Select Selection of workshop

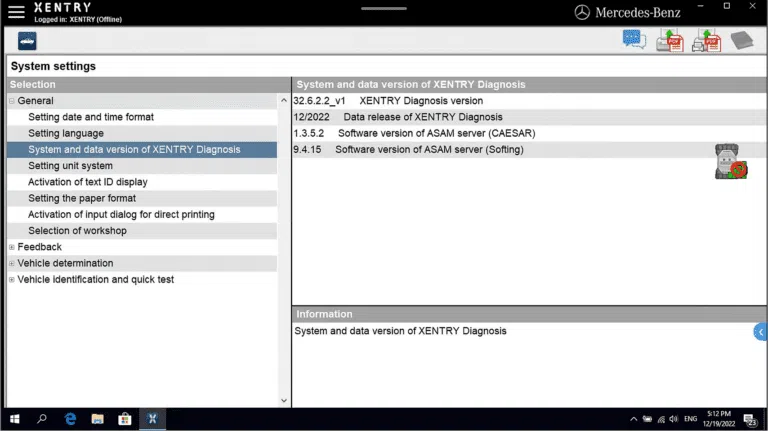click(142, 230)
